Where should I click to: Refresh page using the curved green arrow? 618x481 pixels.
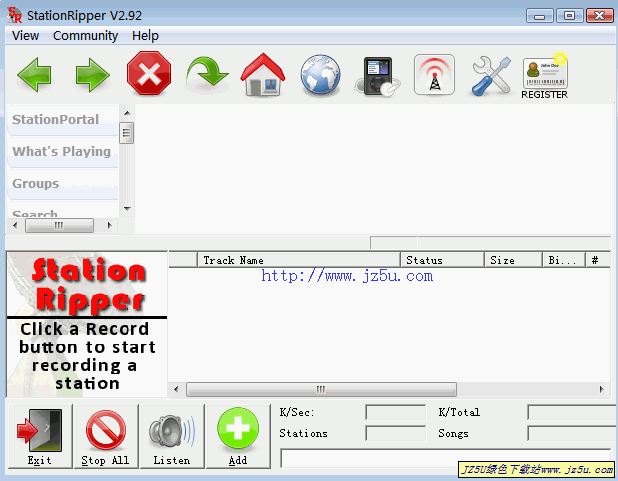click(207, 73)
